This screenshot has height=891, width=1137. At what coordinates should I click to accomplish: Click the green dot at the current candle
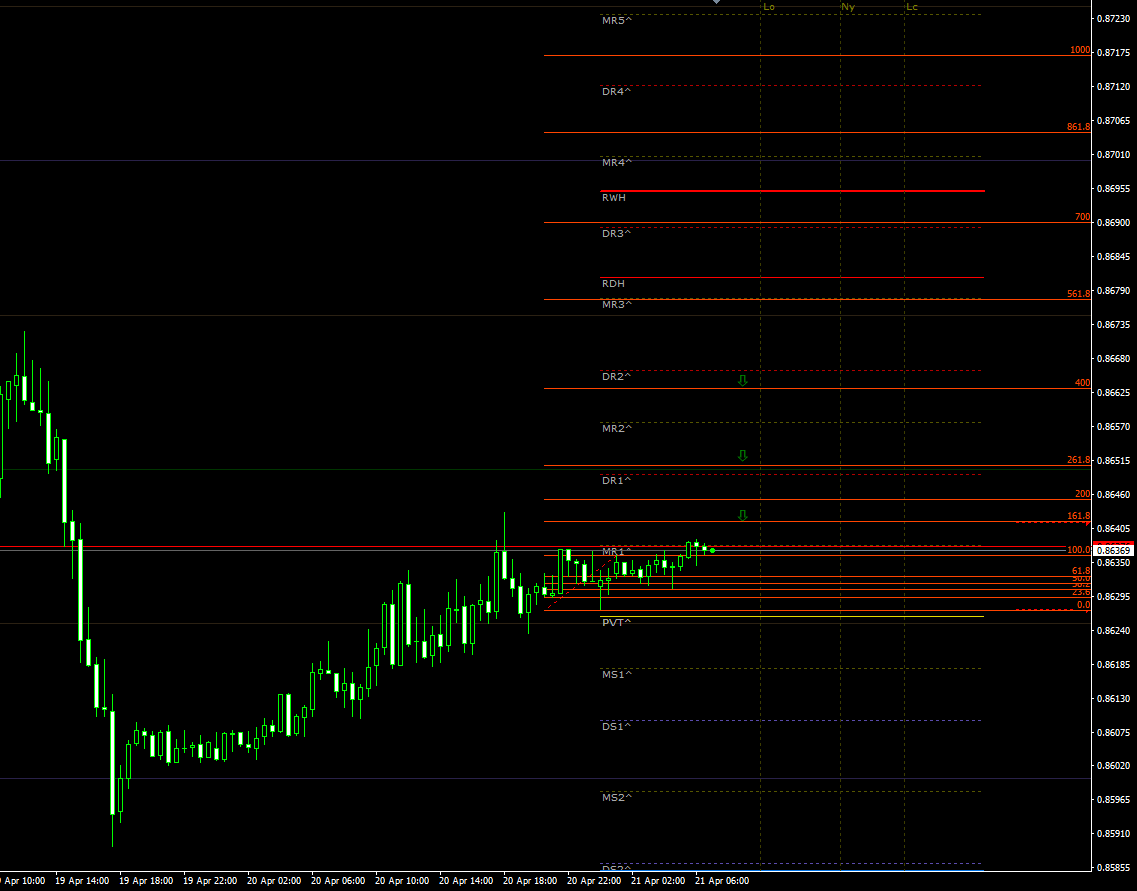coord(712,550)
